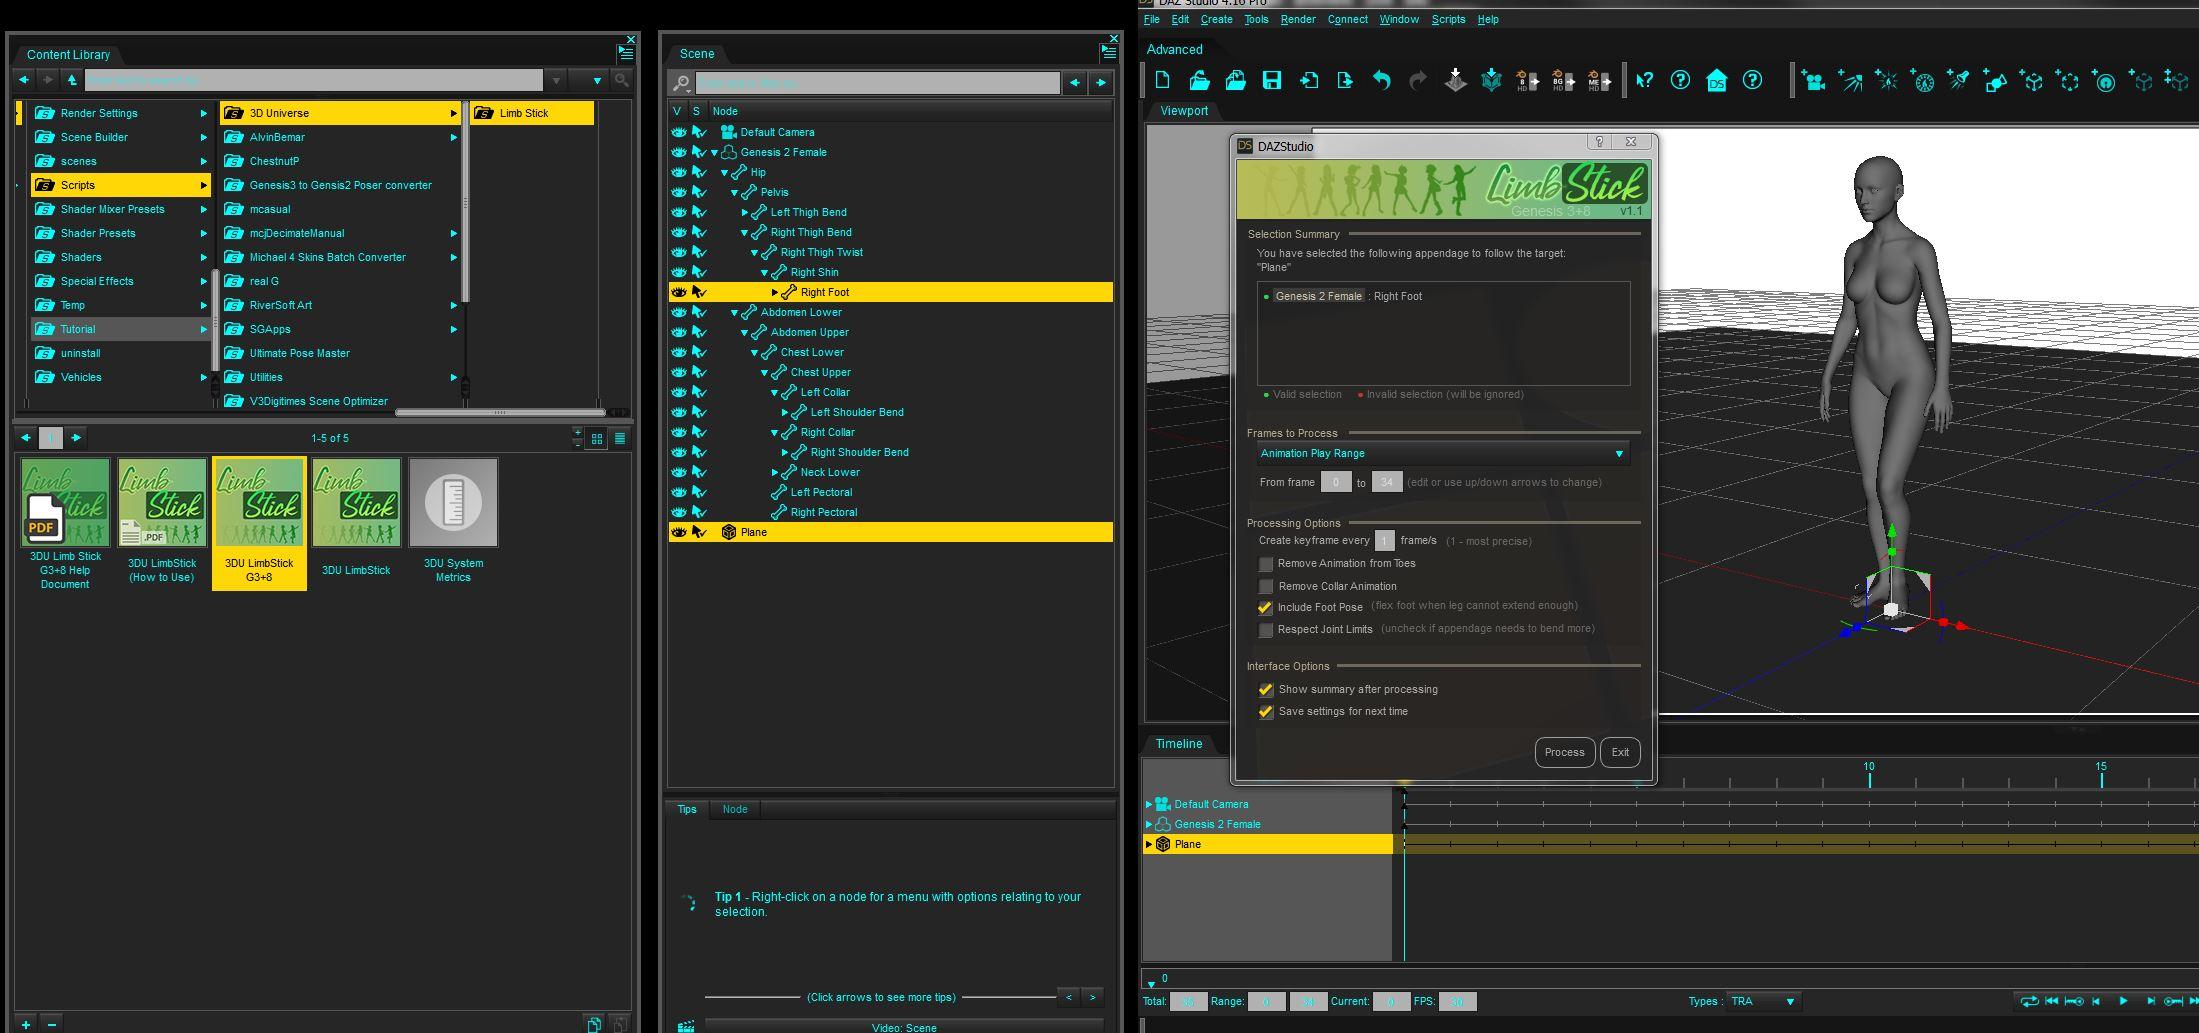Image resolution: width=2199 pixels, height=1033 pixels.
Task: Uncheck Include Foot Pose option
Action: (1266, 608)
